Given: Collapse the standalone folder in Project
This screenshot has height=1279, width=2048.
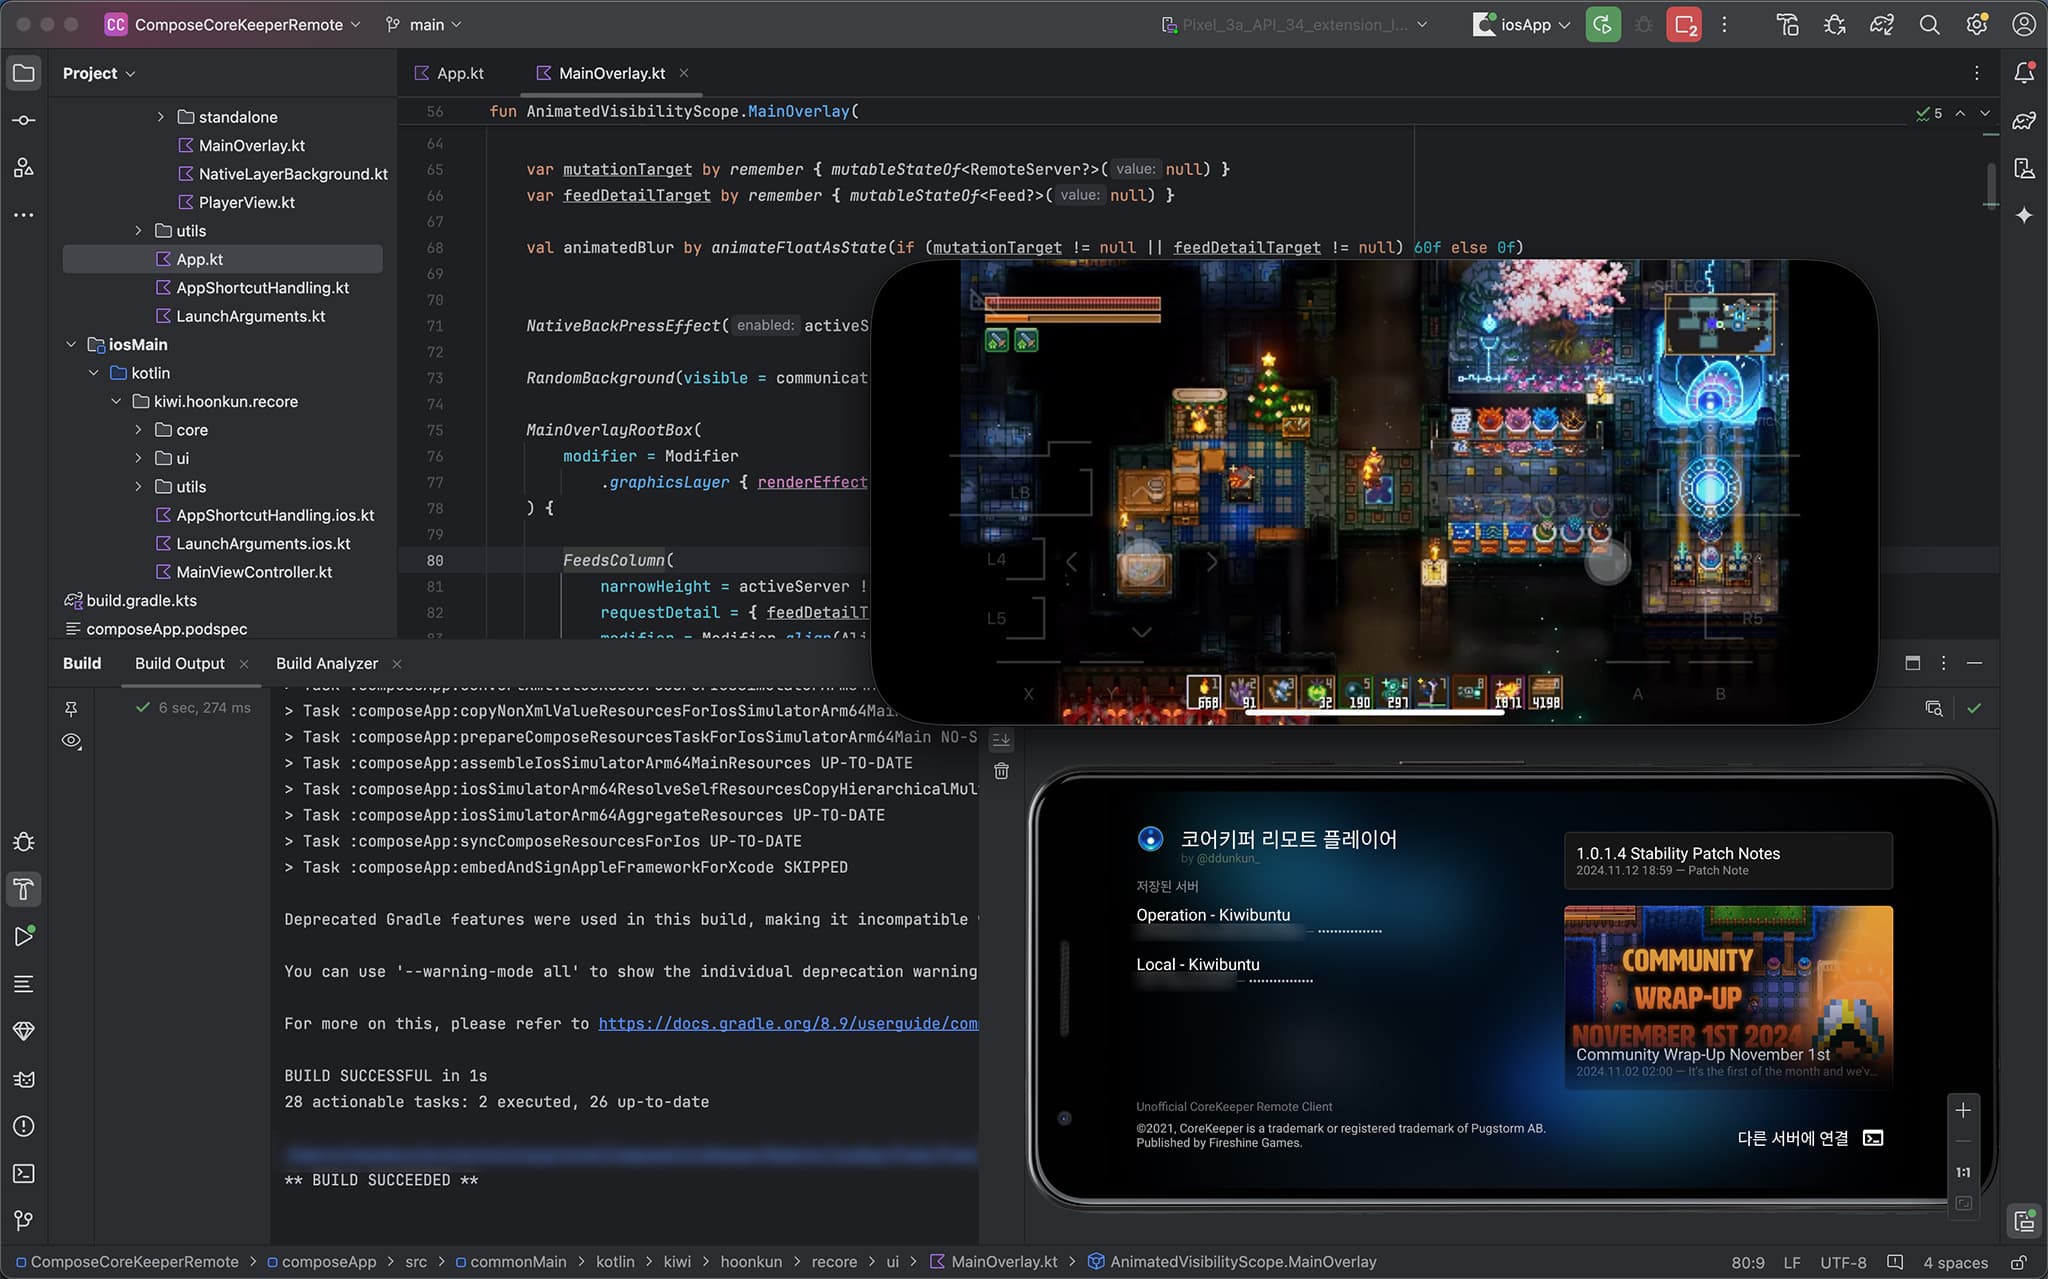Looking at the screenshot, I should [159, 116].
